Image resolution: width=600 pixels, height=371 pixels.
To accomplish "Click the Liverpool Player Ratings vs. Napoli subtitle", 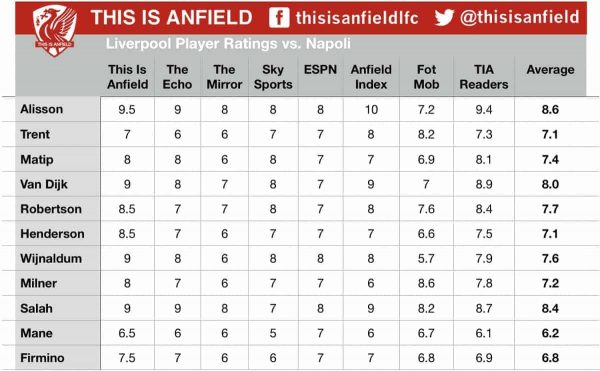I will [x=228, y=44].
